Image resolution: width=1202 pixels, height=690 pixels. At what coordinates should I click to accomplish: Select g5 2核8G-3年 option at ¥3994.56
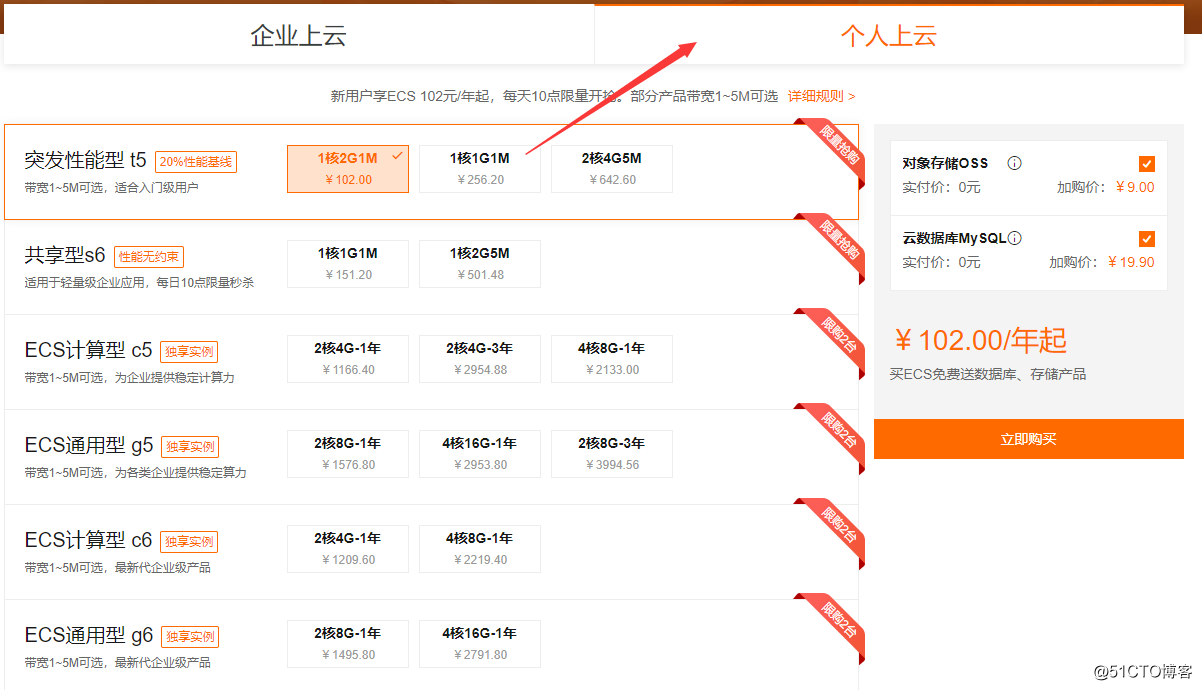click(x=612, y=454)
